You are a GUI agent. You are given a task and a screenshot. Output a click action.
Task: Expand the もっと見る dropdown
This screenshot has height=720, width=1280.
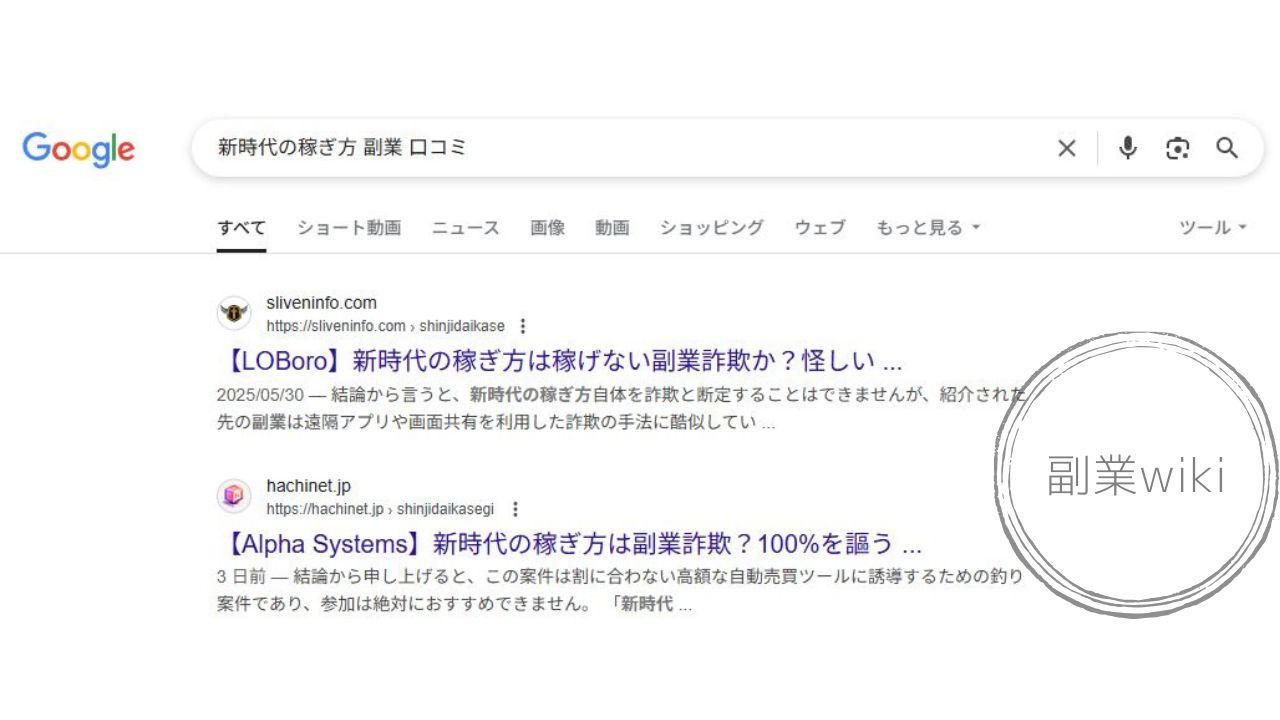click(x=927, y=228)
